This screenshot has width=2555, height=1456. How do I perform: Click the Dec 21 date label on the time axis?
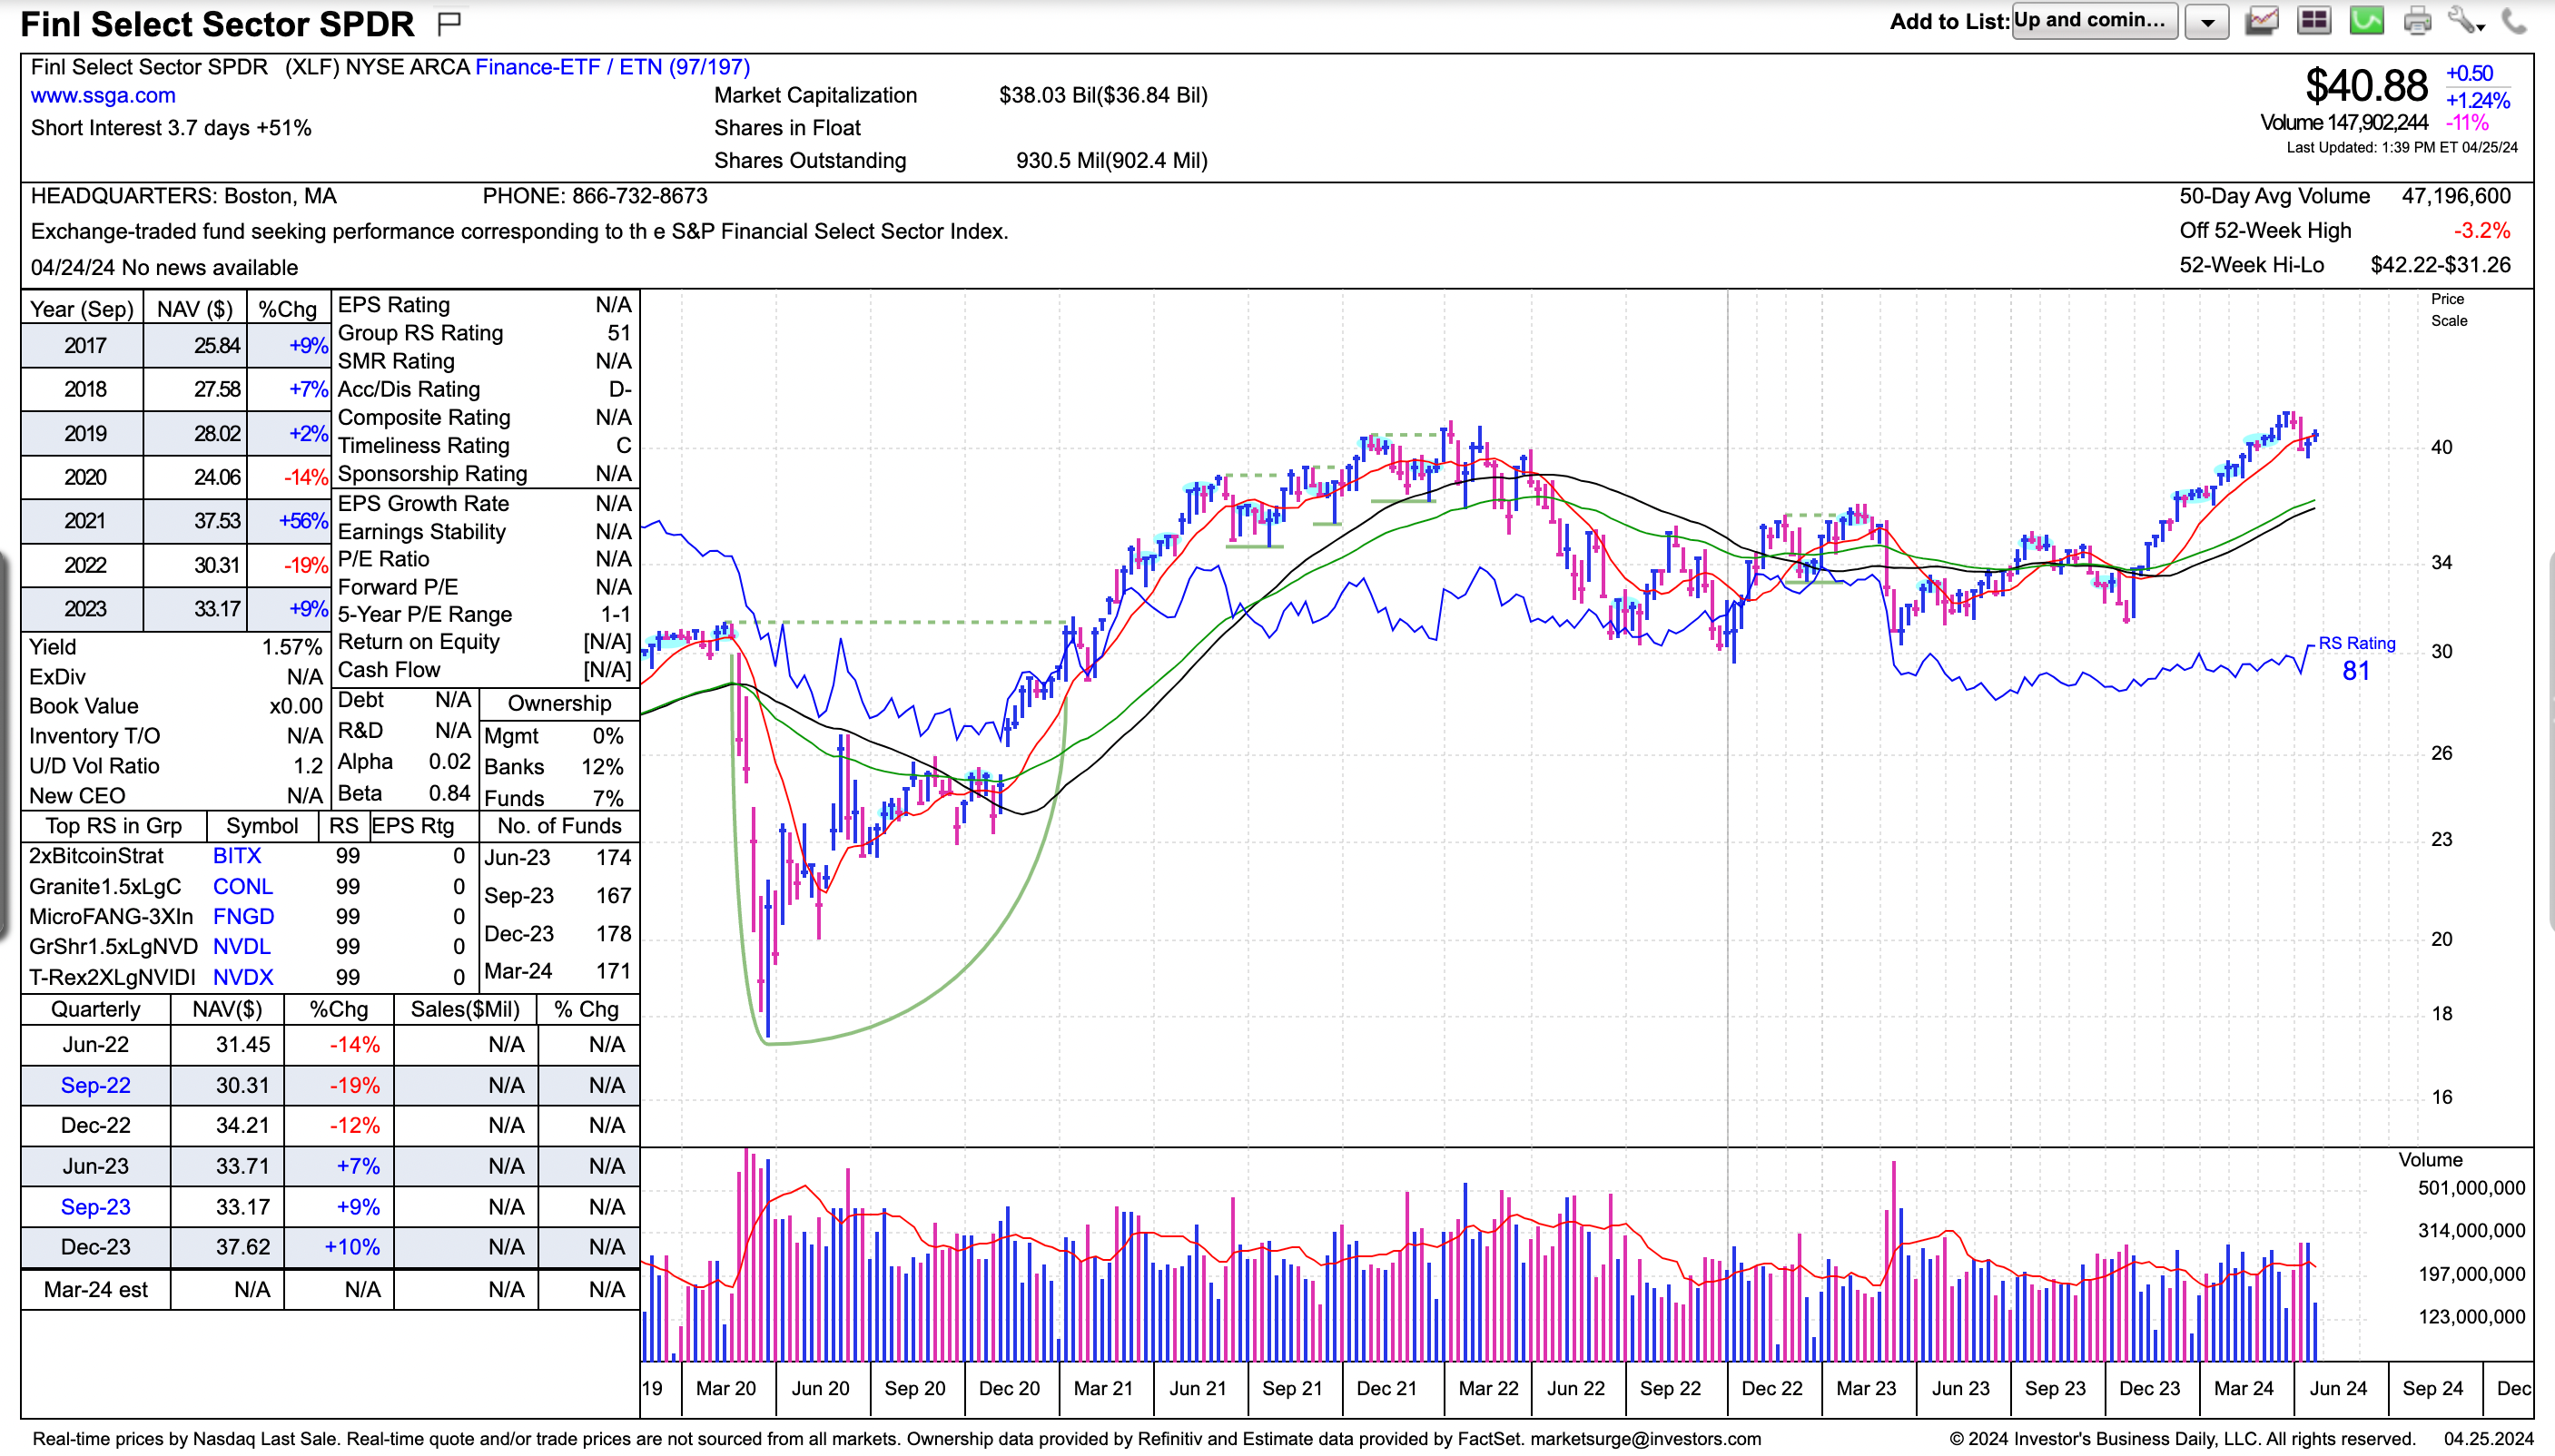pos(1386,1389)
